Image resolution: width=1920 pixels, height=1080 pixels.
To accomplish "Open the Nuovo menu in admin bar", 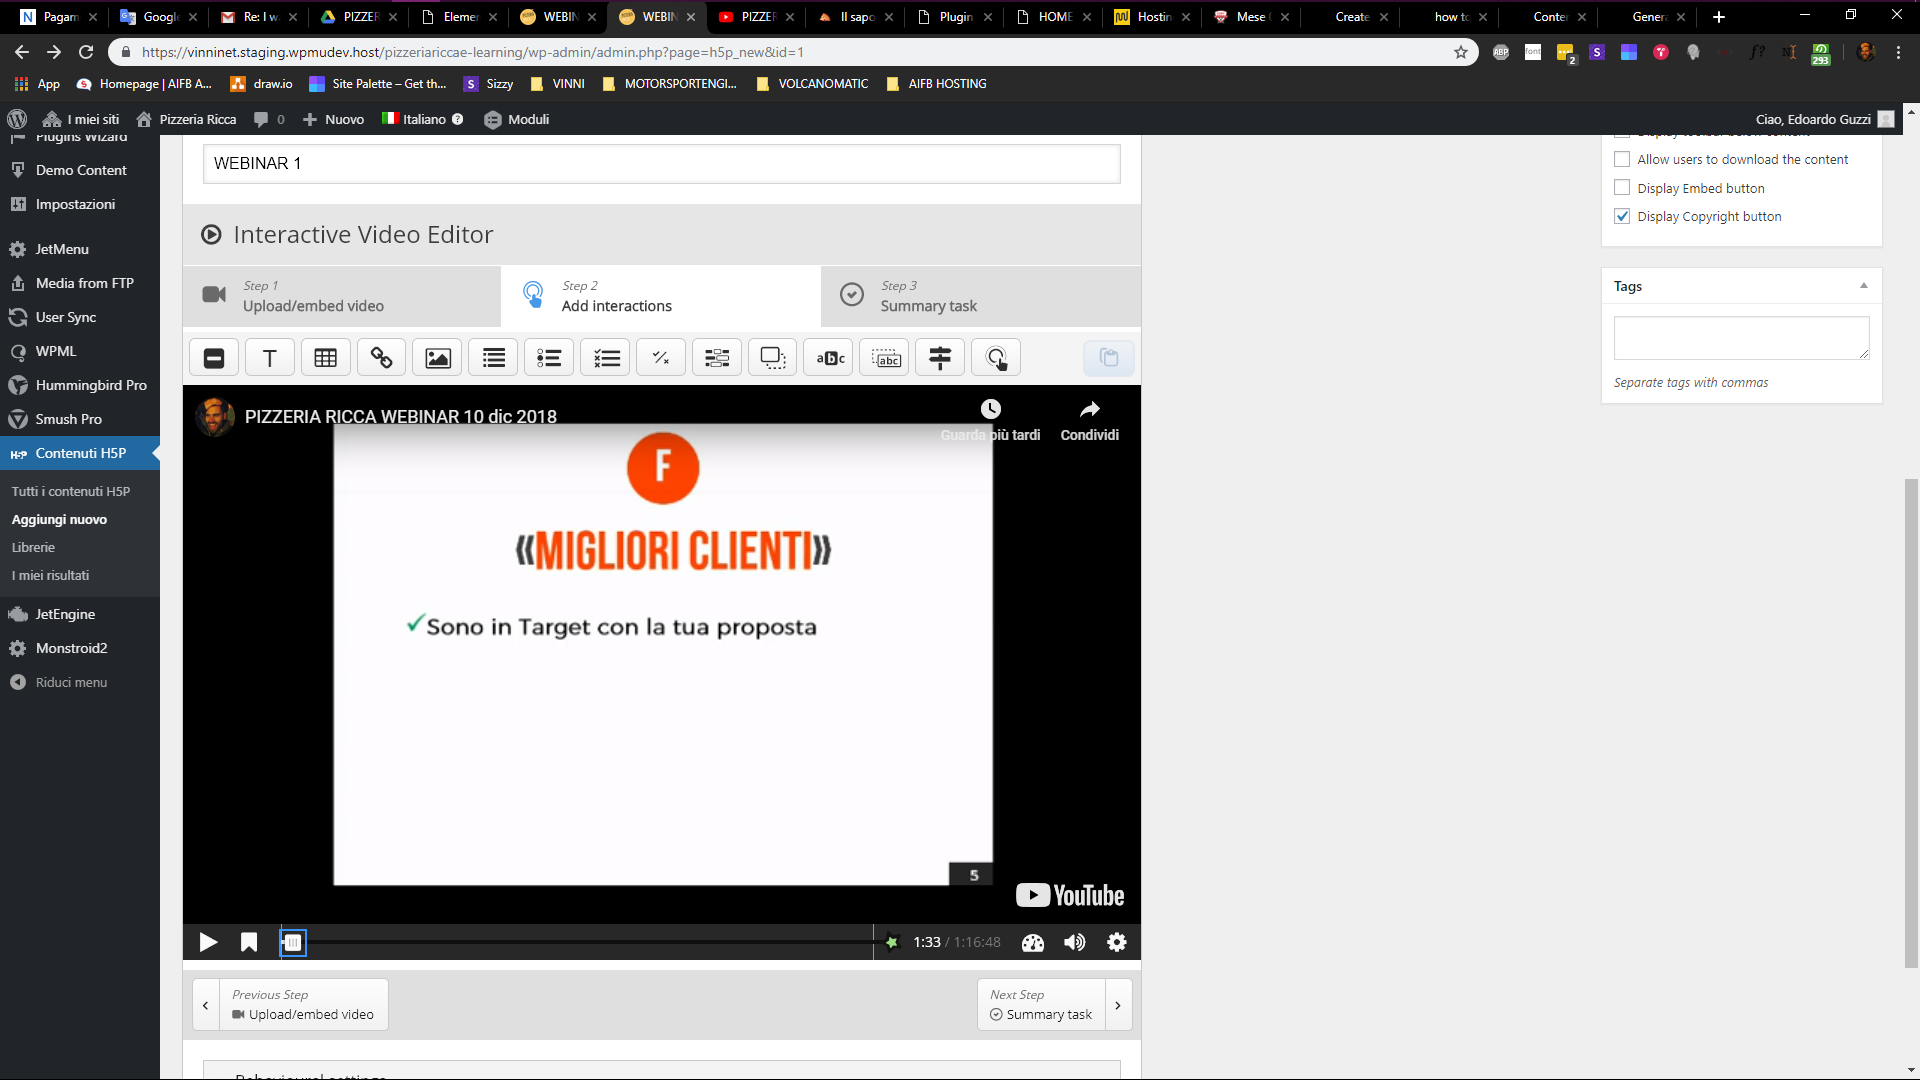I will click(x=333, y=119).
